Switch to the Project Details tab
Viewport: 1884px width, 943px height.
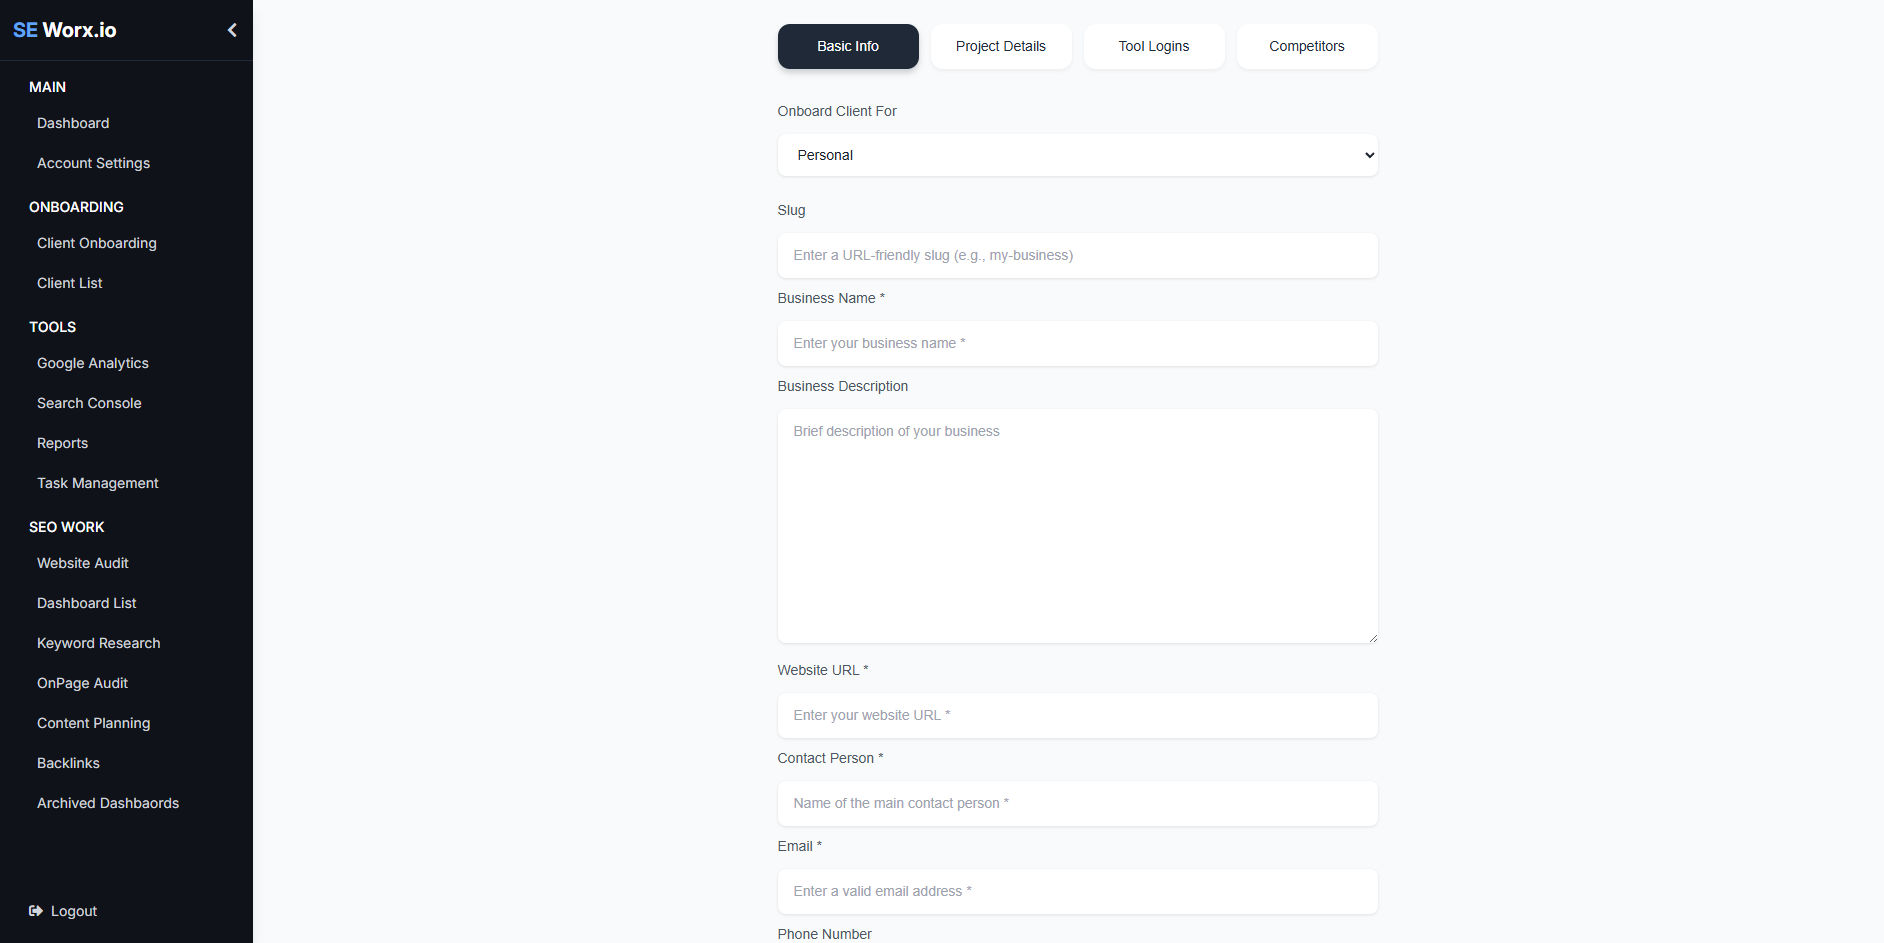[1000, 46]
